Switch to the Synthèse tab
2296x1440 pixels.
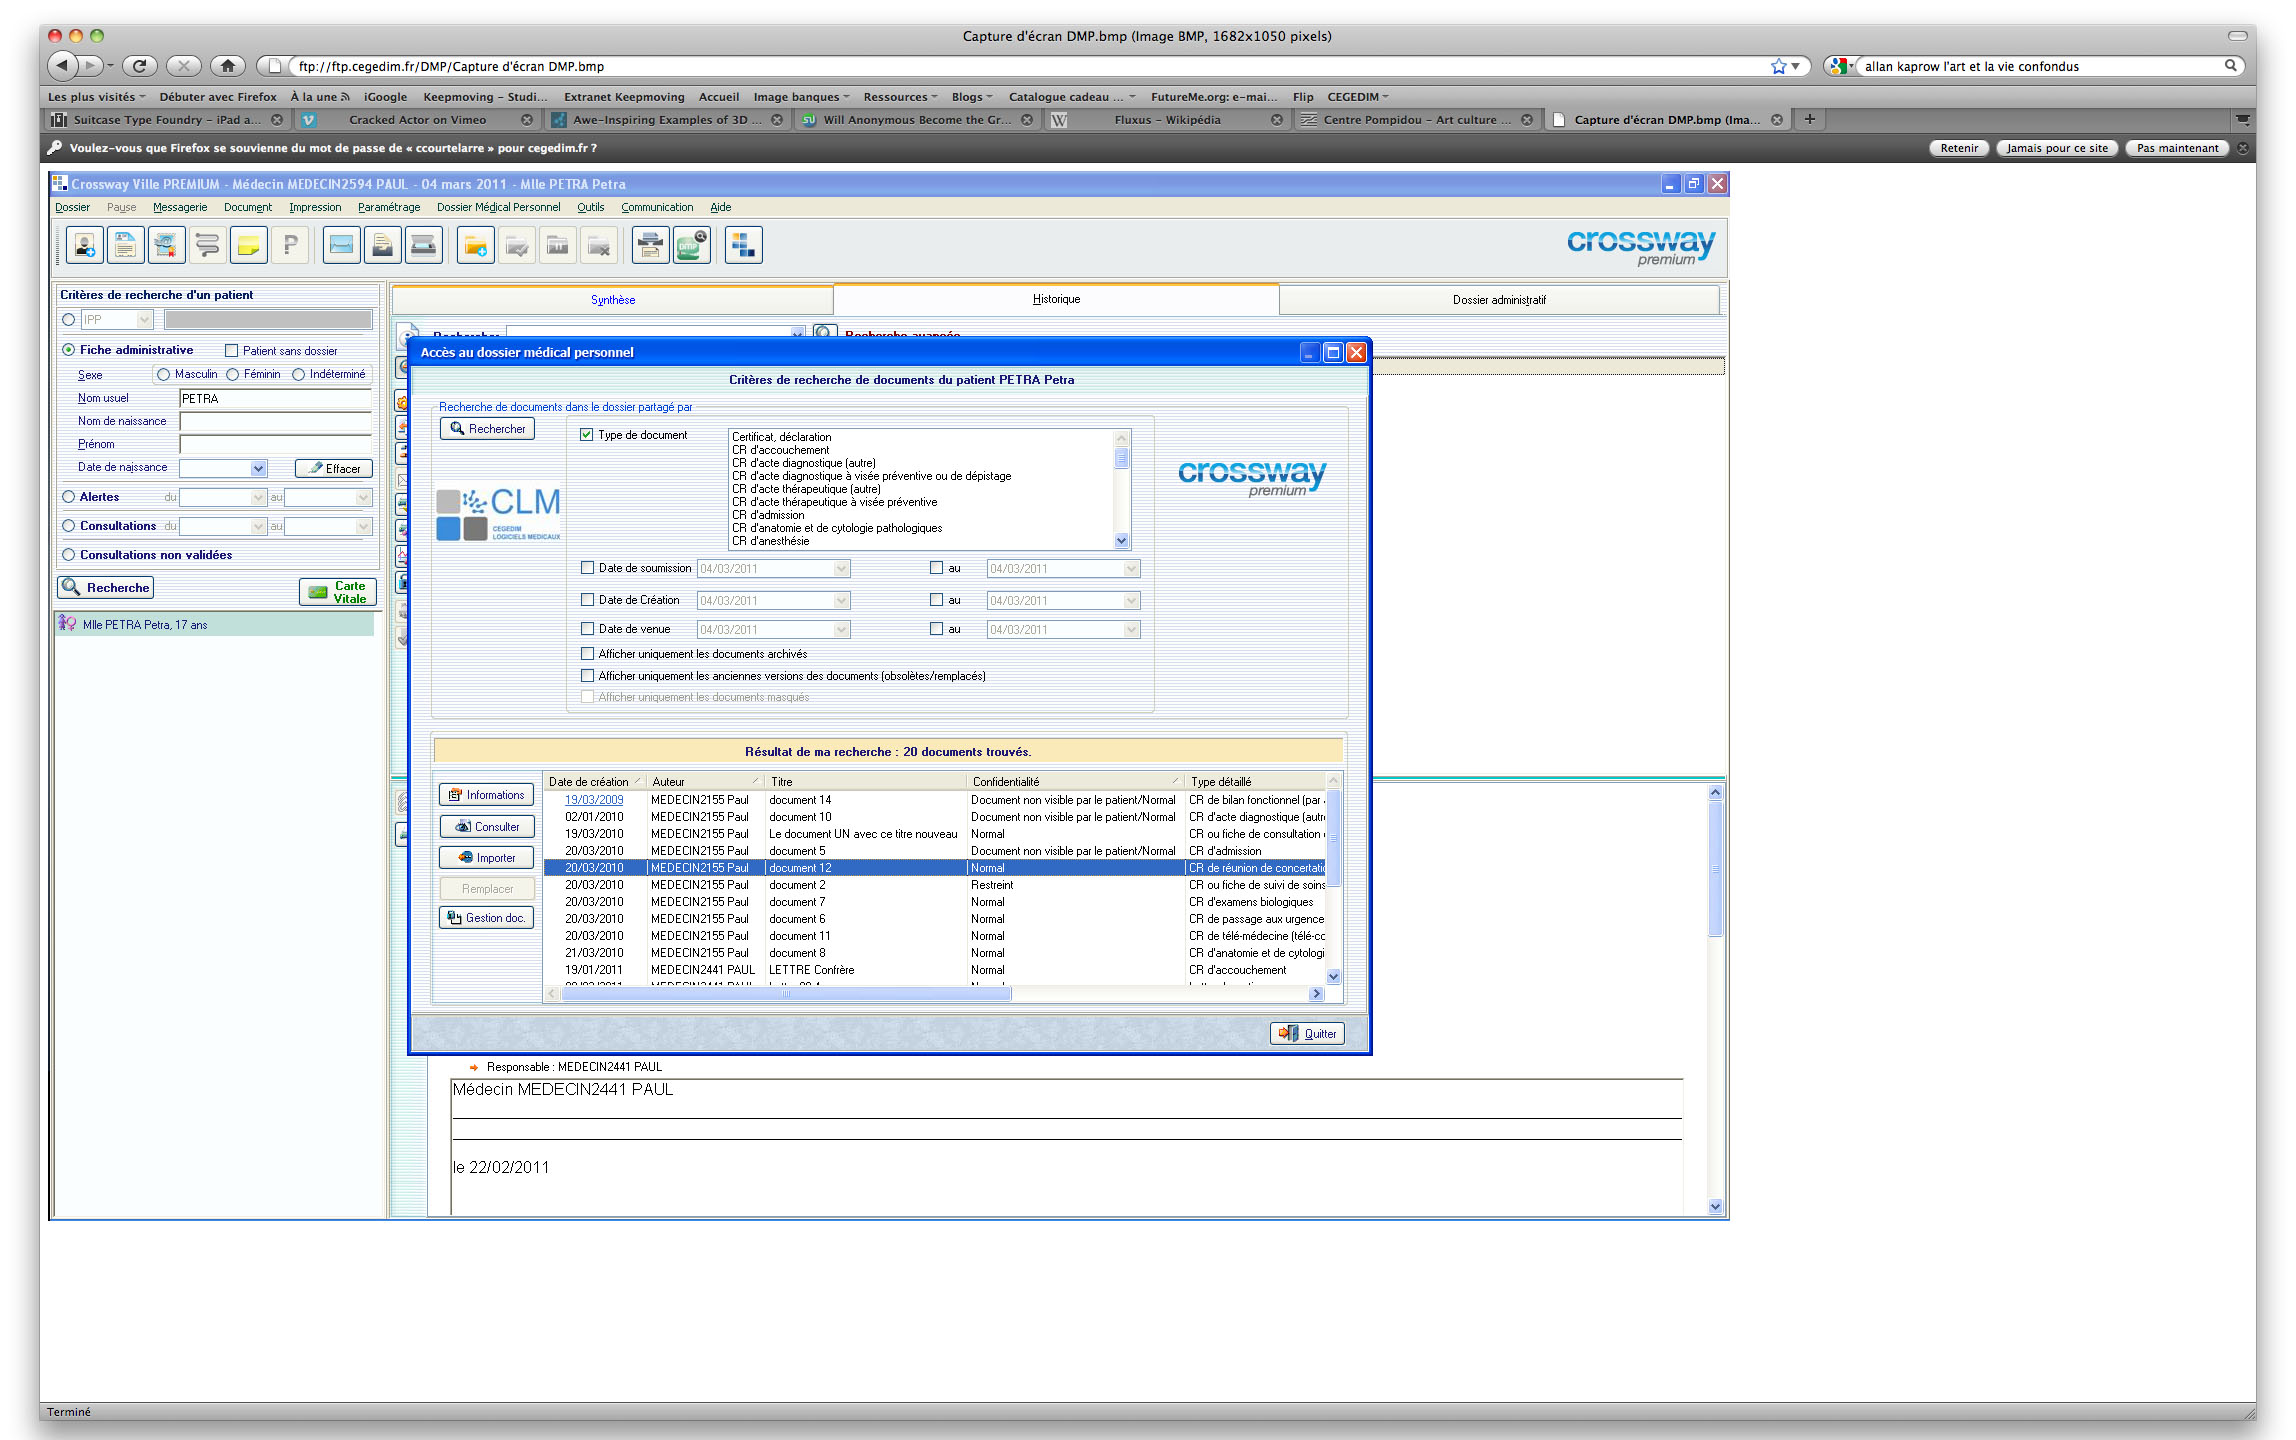pyautogui.click(x=613, y=300)
